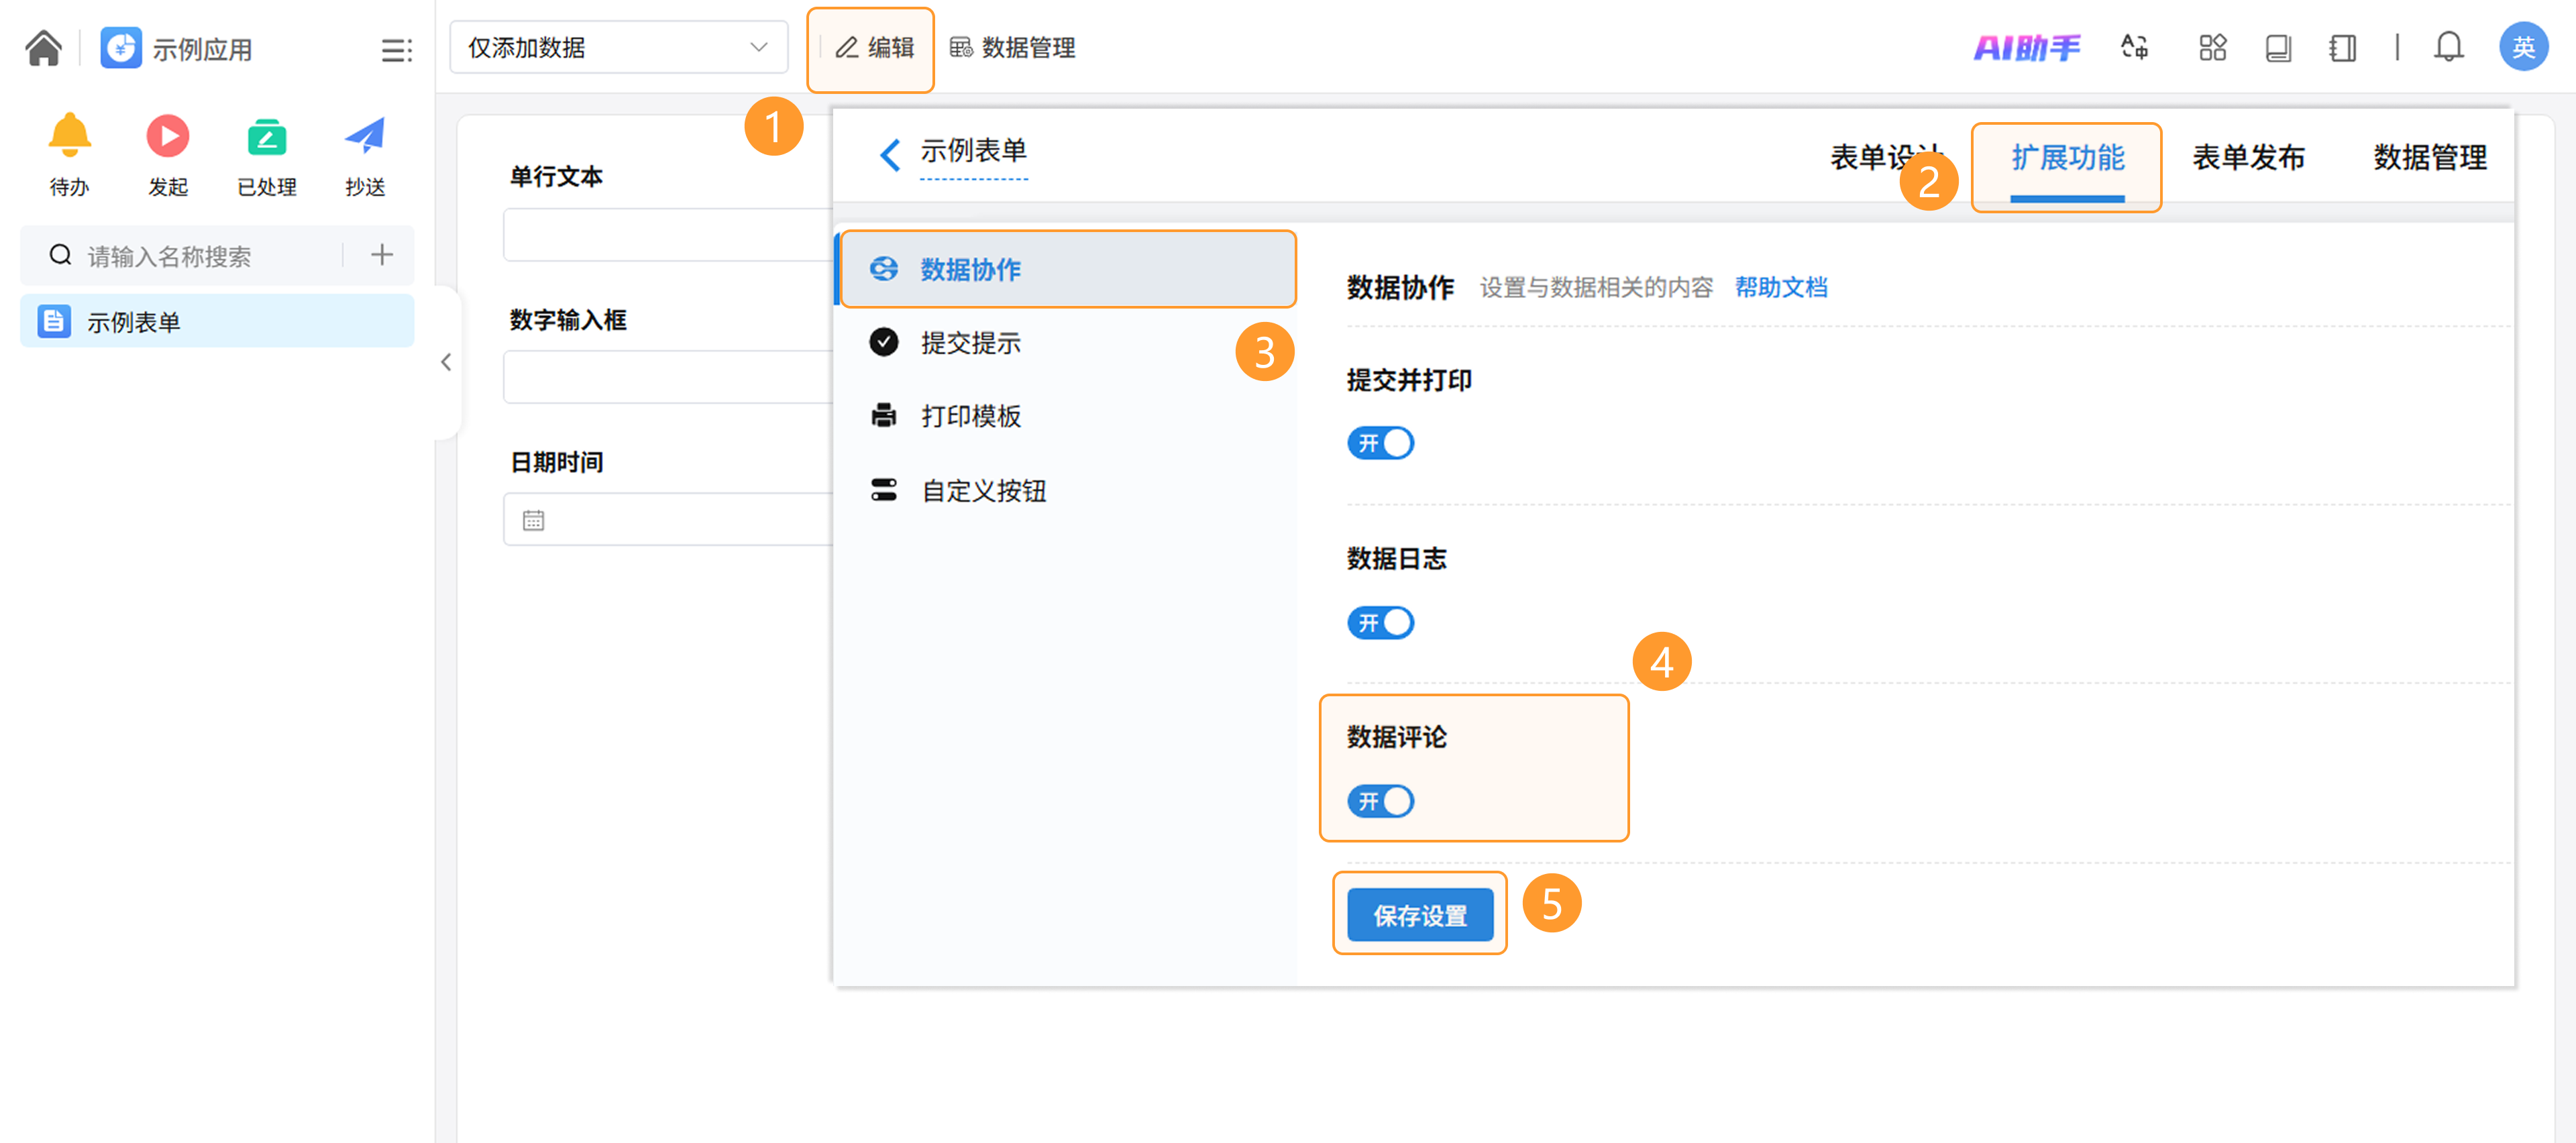2576x1143 pixels.
Task: Open the 帮助文档 link
Action: 1780,288
